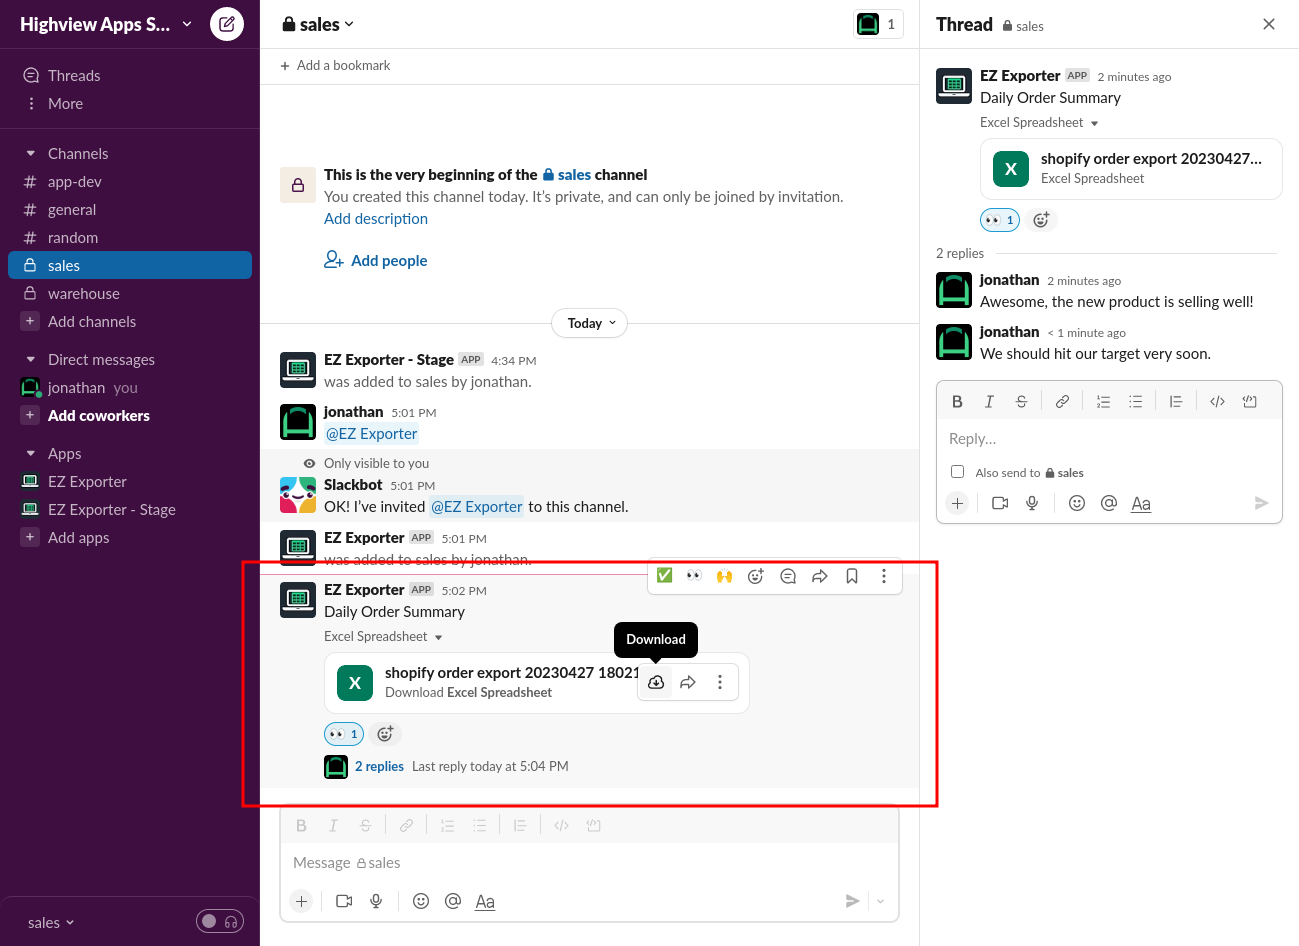Bookmark the Daily Order Summary message
This screenshot has width=1299, height=946.
[852, 576]
